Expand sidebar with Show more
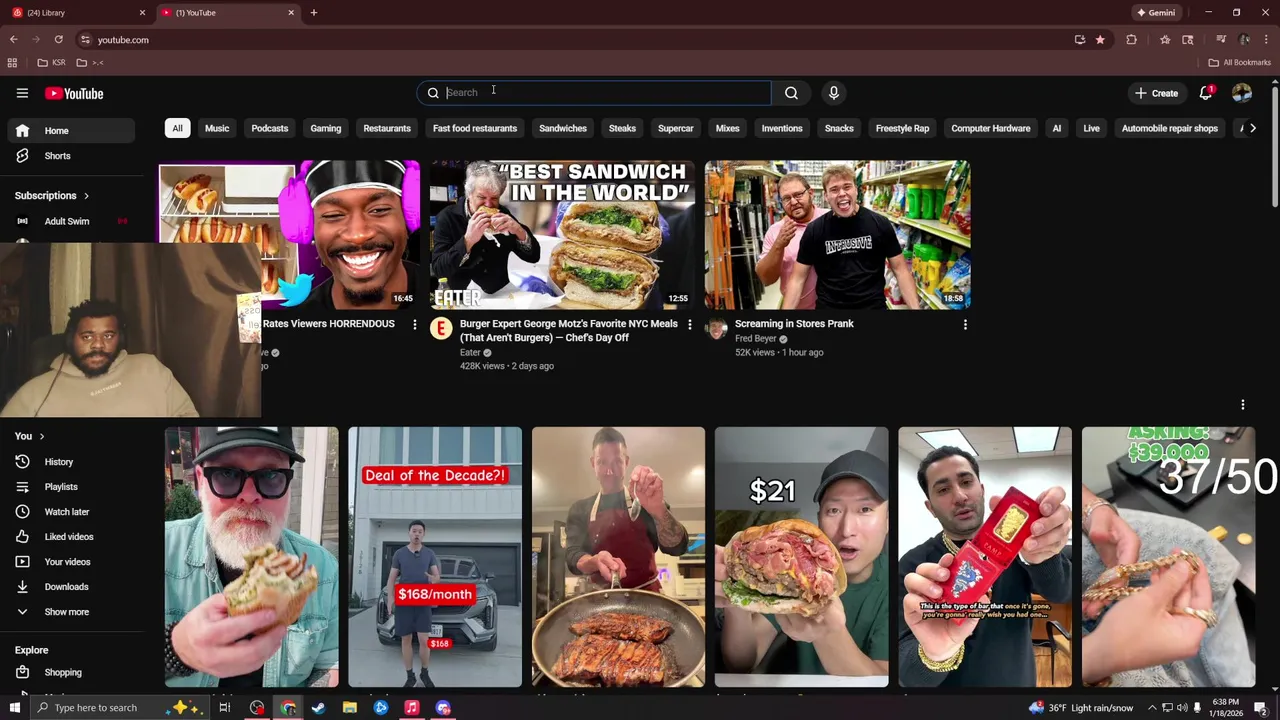Screen dimensions: 1280x720 pos(67,612)
